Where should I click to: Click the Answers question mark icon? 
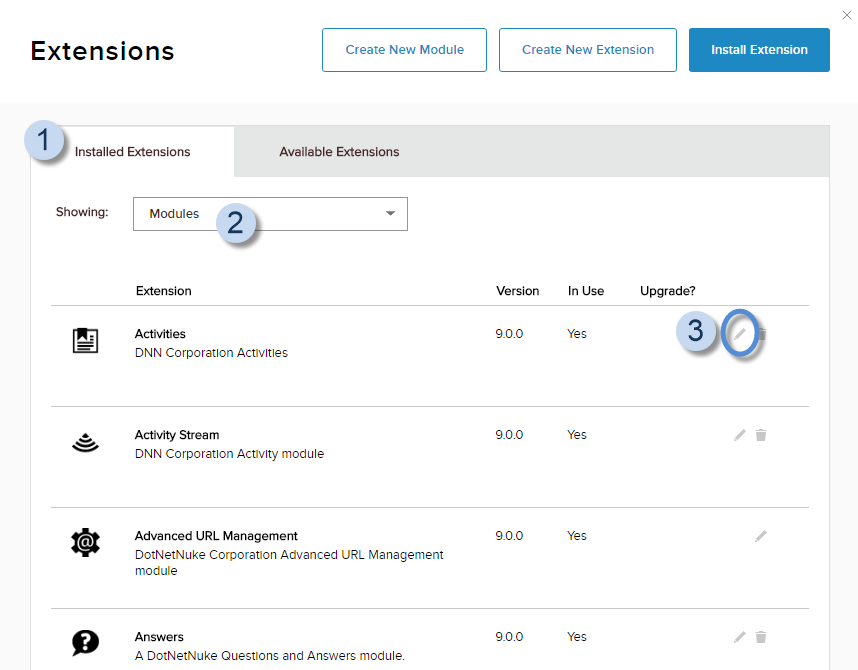pyautogui.click(x=86, y=643)
